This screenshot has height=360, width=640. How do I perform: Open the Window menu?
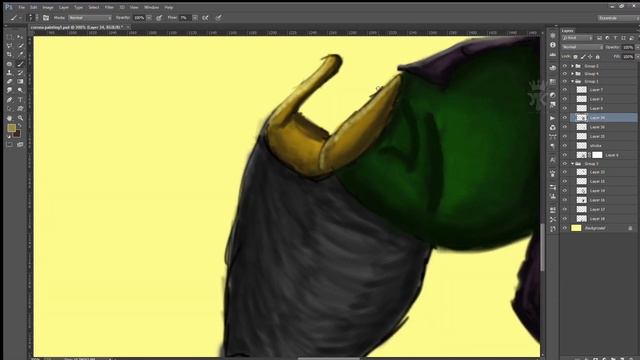[x=151, y=7]
